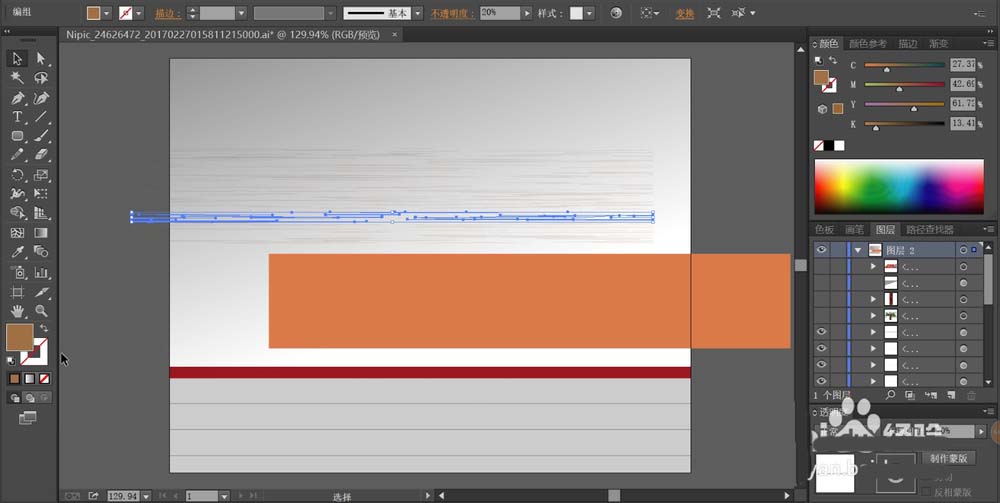Select the Artboard tool
The image size is (1000, 503).
click(x=17, y=293)
